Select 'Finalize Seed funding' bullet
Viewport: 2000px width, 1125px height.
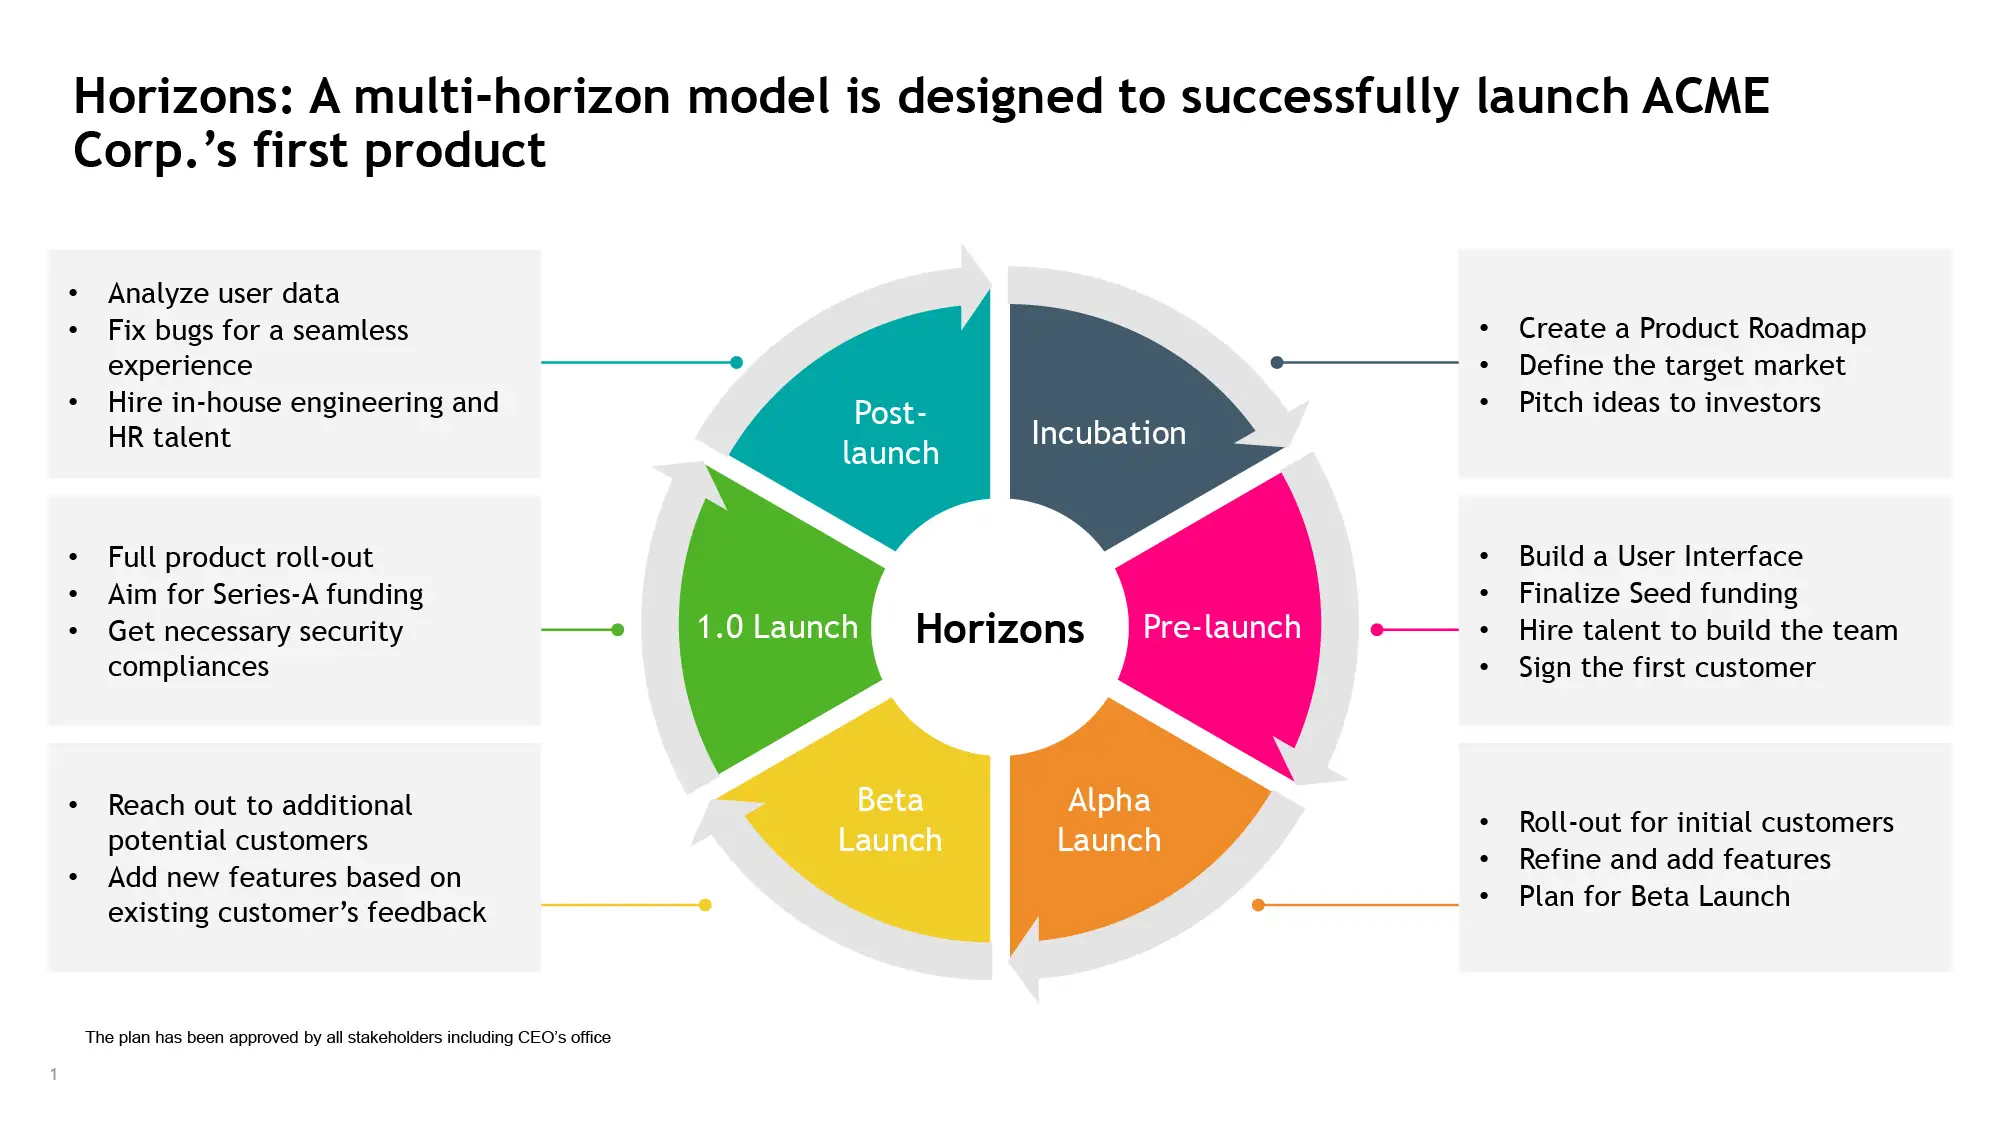coord(1658,593)
